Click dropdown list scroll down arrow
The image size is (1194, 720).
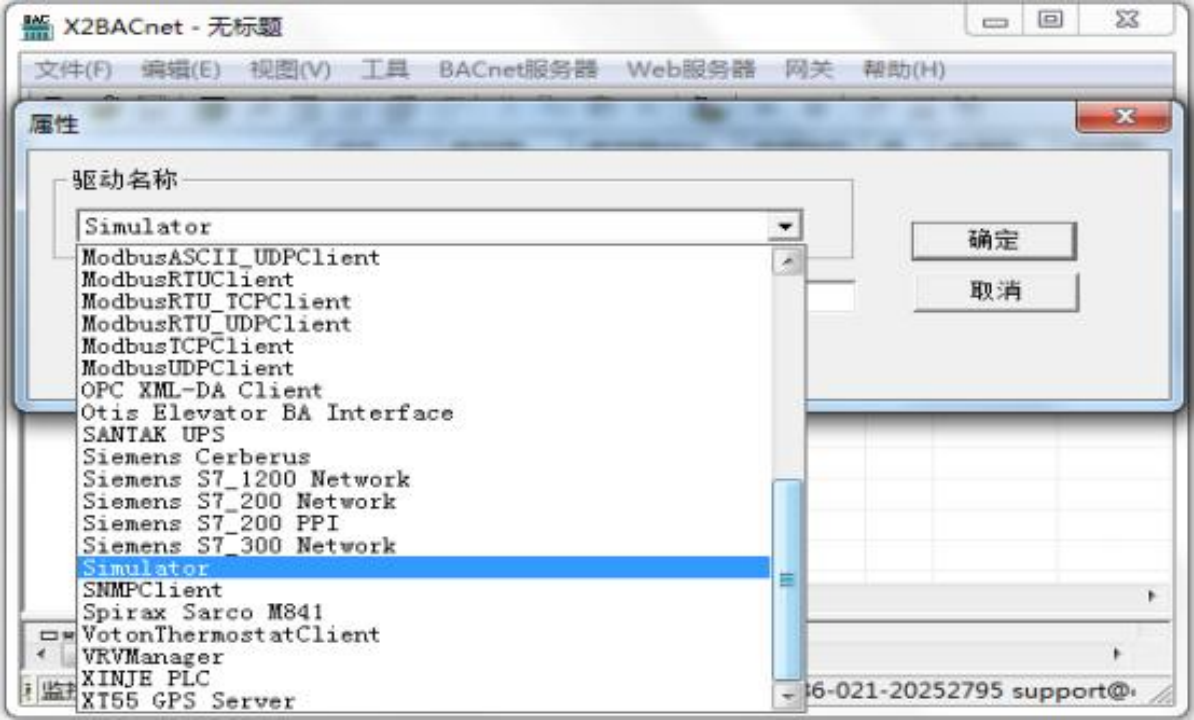coord(787,695)
